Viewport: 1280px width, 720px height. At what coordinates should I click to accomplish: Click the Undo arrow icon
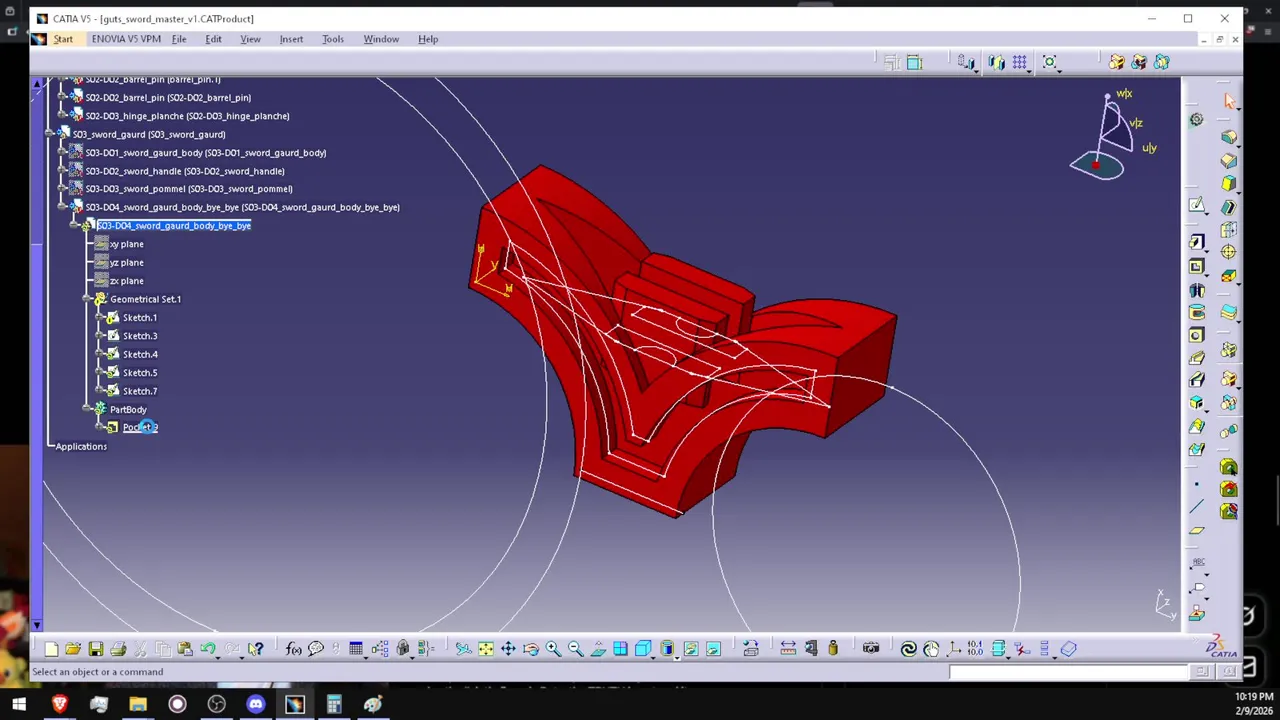point(208,649)
